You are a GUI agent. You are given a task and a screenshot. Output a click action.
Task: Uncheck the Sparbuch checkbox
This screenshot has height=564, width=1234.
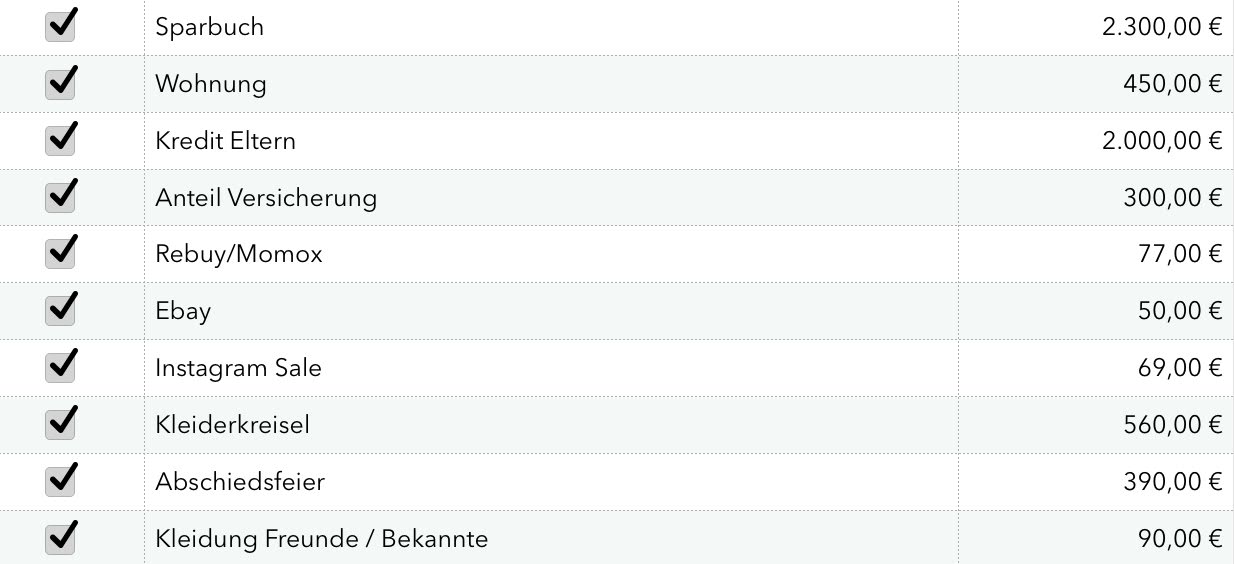coord(61,27)
